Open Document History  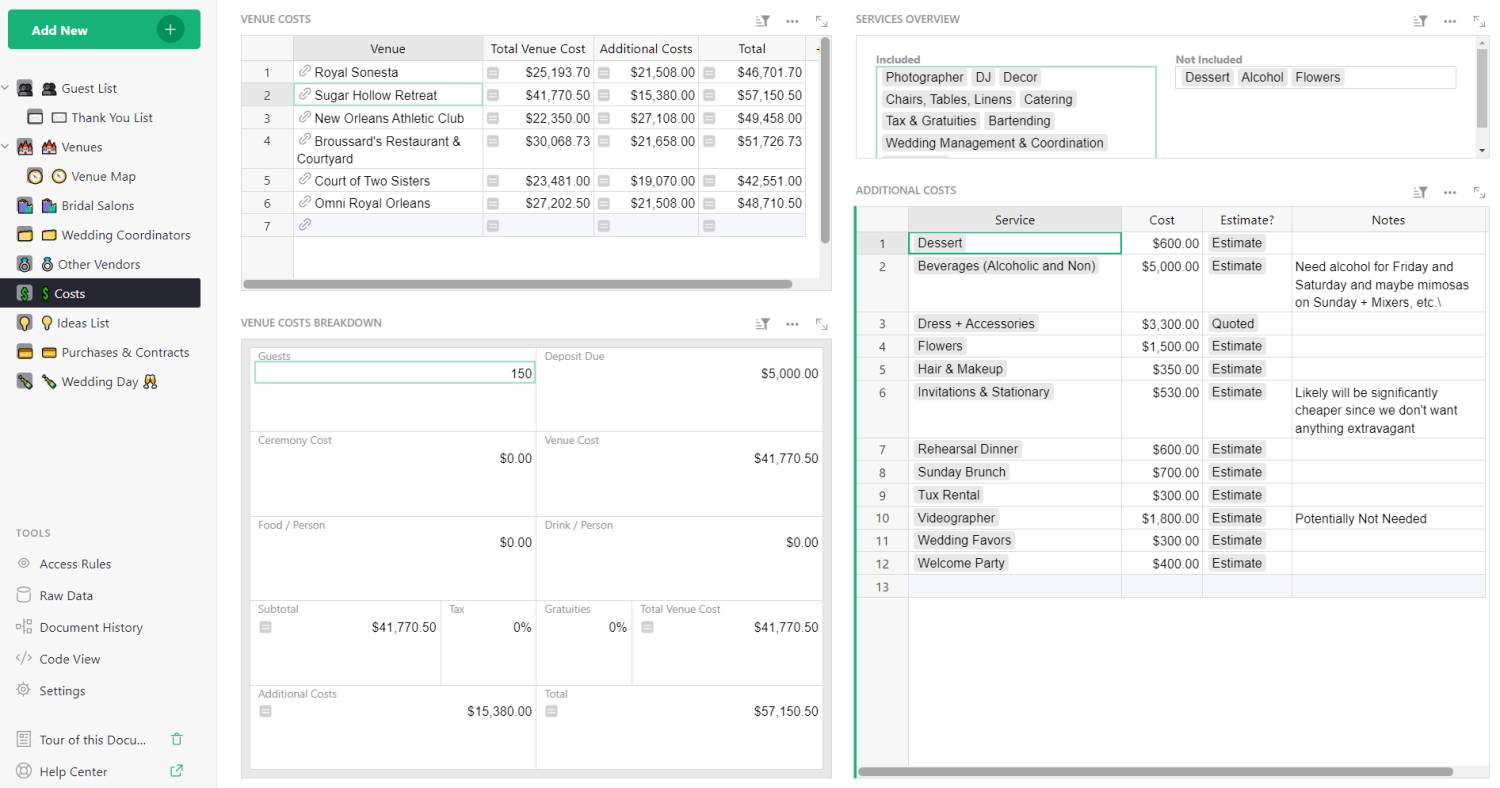click(91, 627)
